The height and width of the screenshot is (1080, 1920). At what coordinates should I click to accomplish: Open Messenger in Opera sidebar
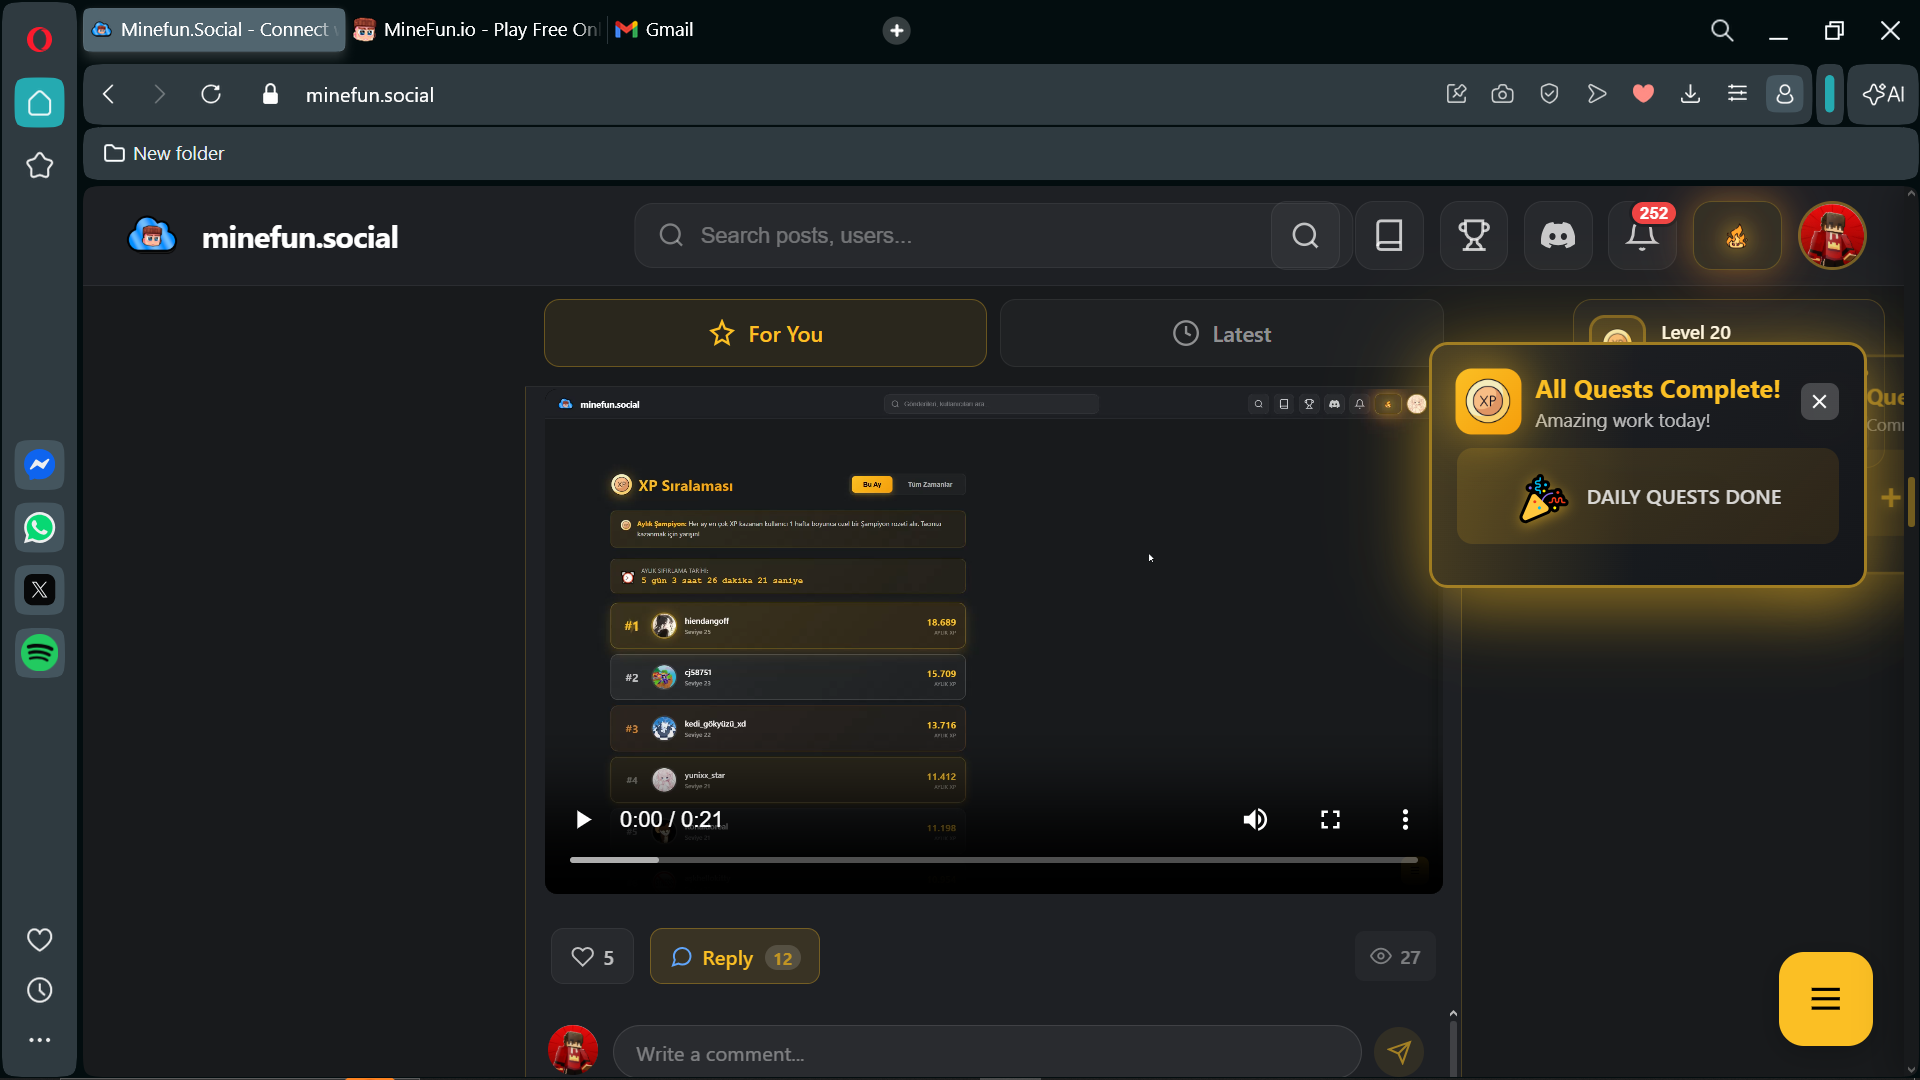(40, 465)
